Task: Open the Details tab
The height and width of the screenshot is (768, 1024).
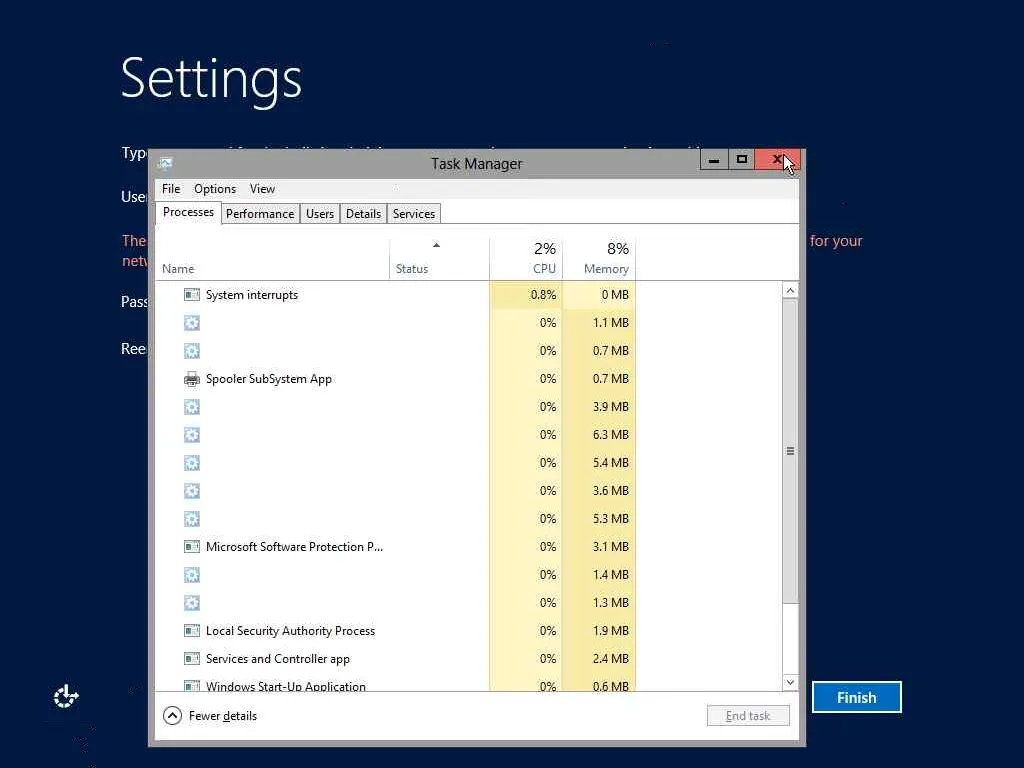Action: (x=363, y=214)
